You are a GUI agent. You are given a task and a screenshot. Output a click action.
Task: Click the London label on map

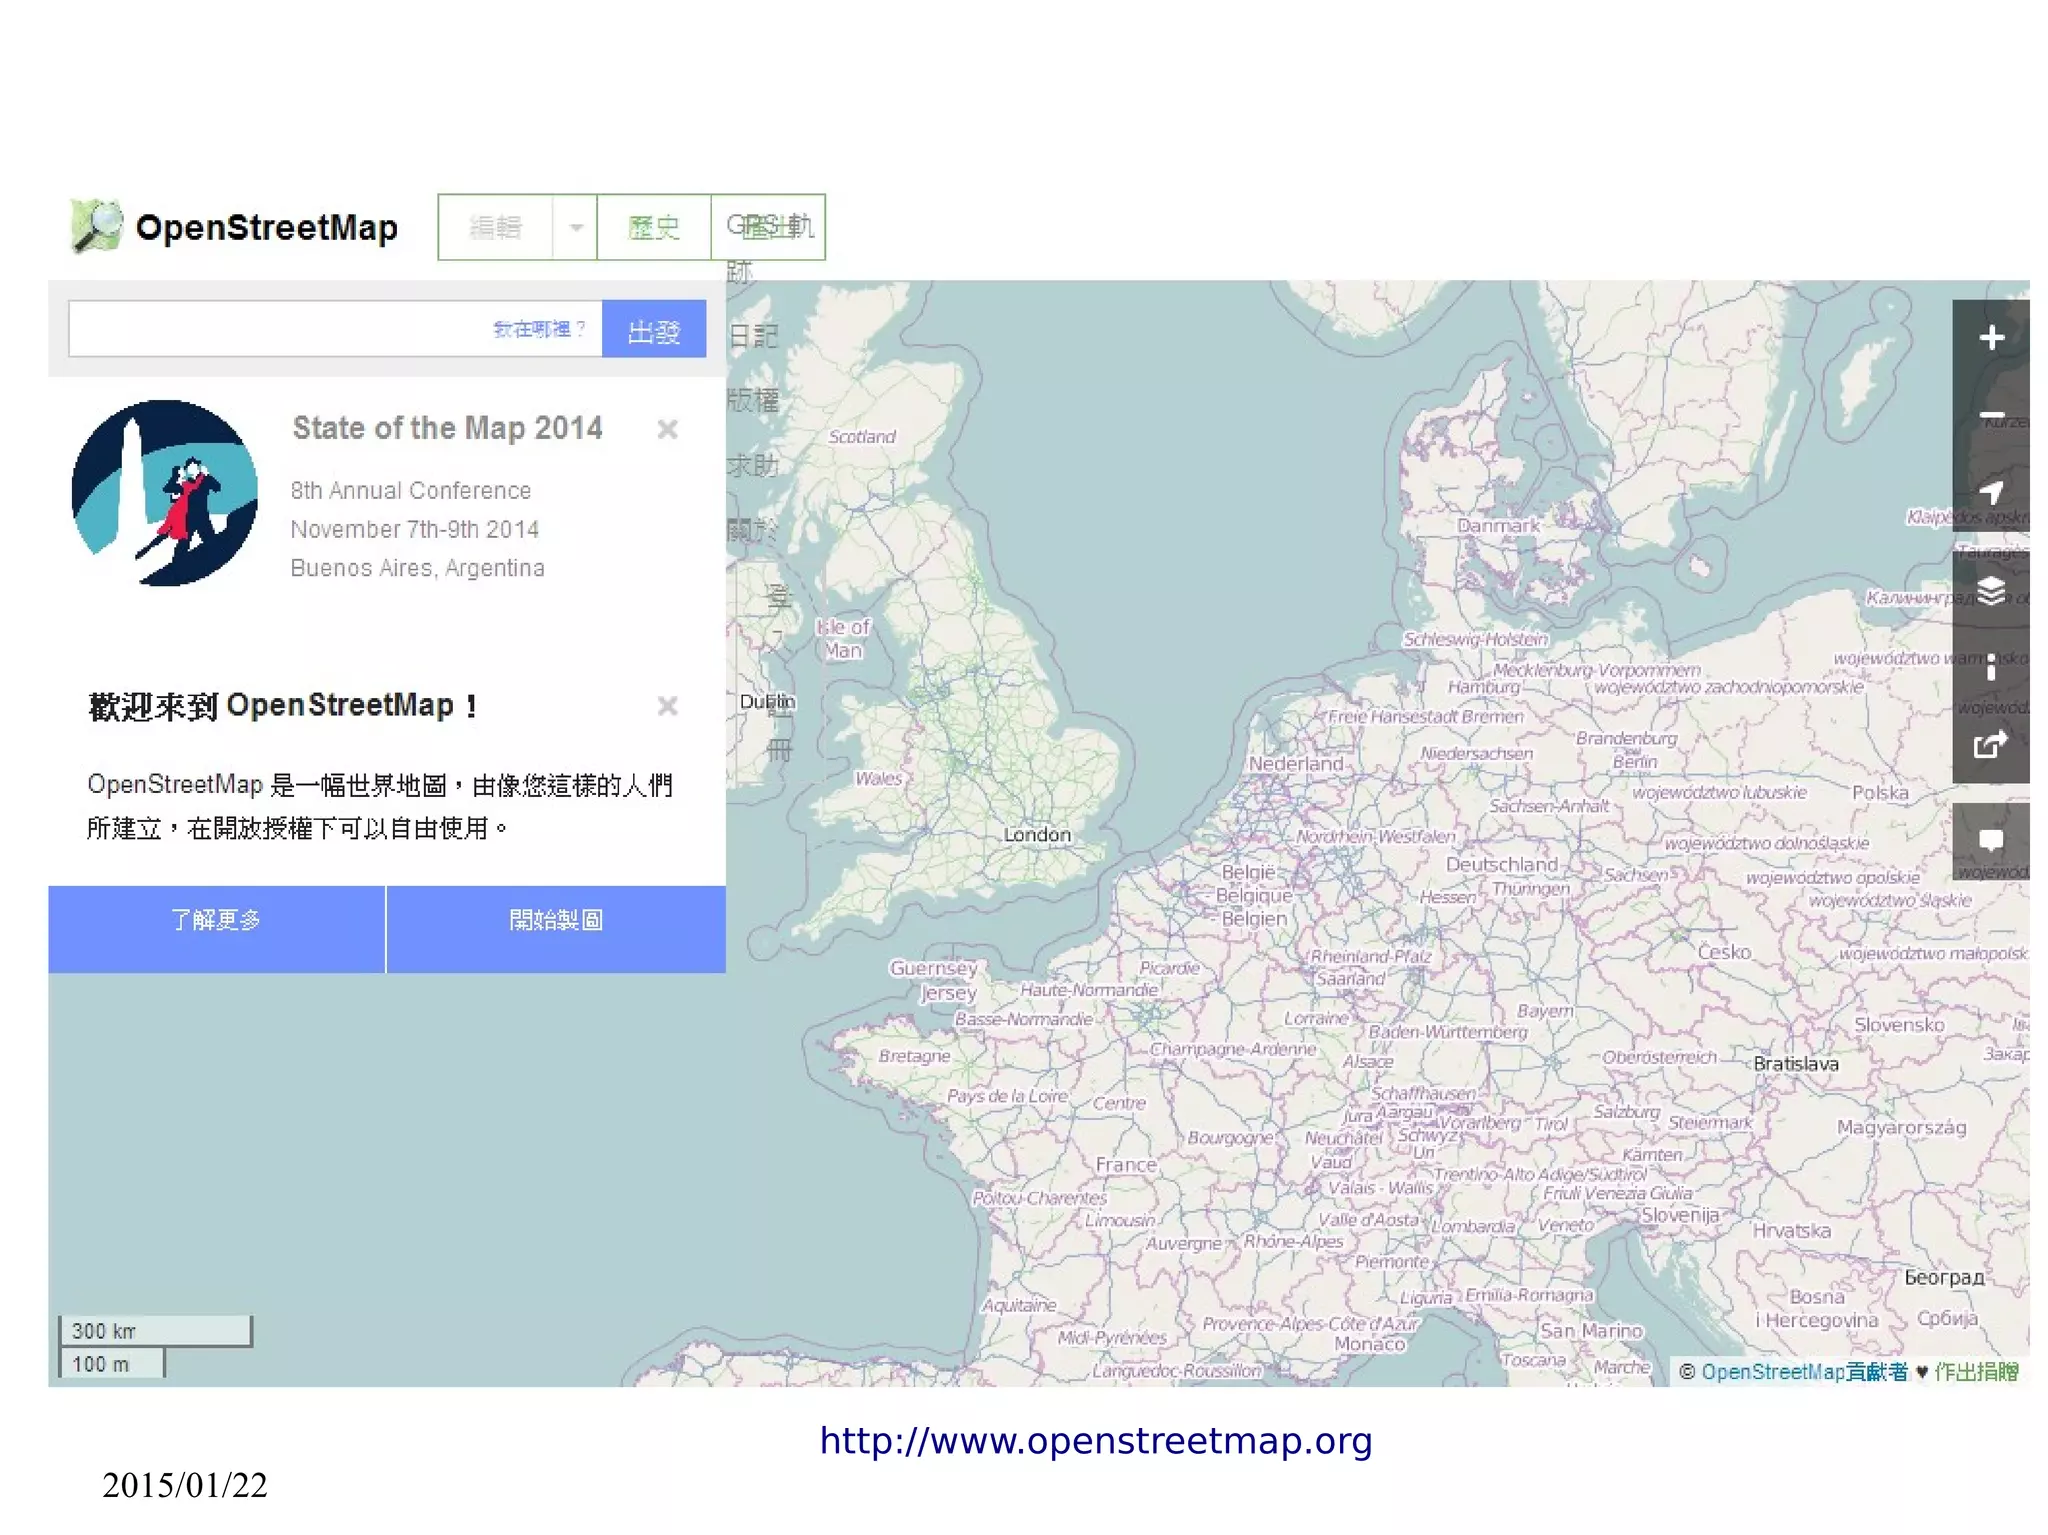(x=1037, y=834)
